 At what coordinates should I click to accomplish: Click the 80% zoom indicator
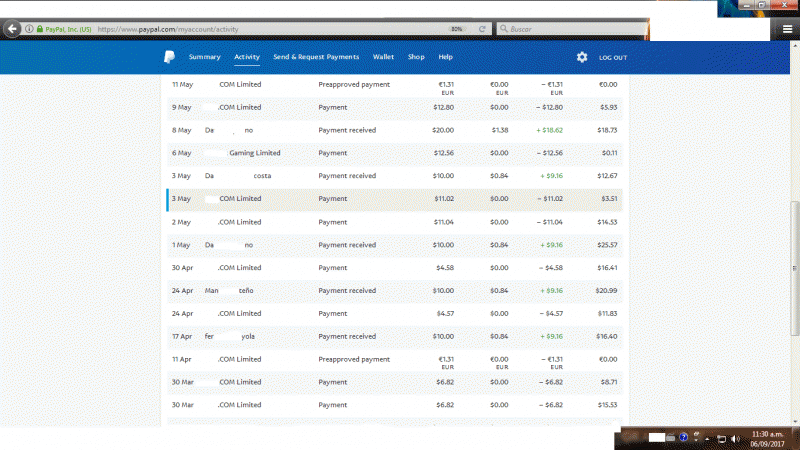coord(457,29)
